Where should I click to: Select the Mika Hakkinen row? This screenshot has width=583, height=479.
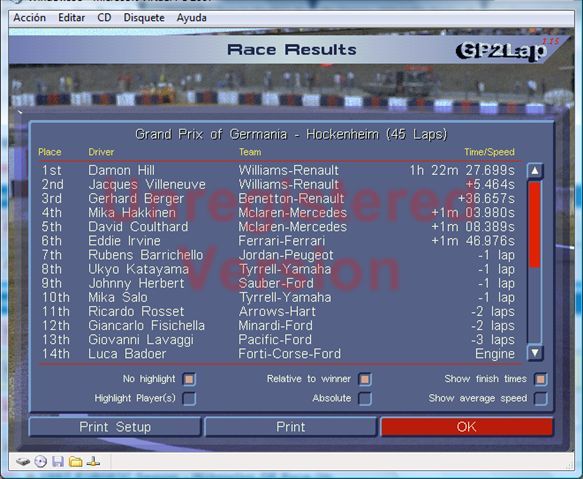tap(278, 213)
